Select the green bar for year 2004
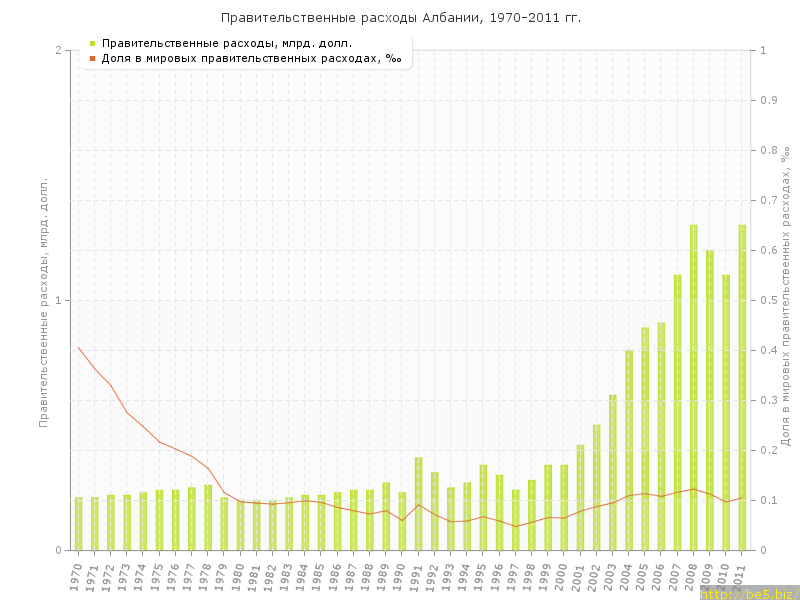 point(629,450)
